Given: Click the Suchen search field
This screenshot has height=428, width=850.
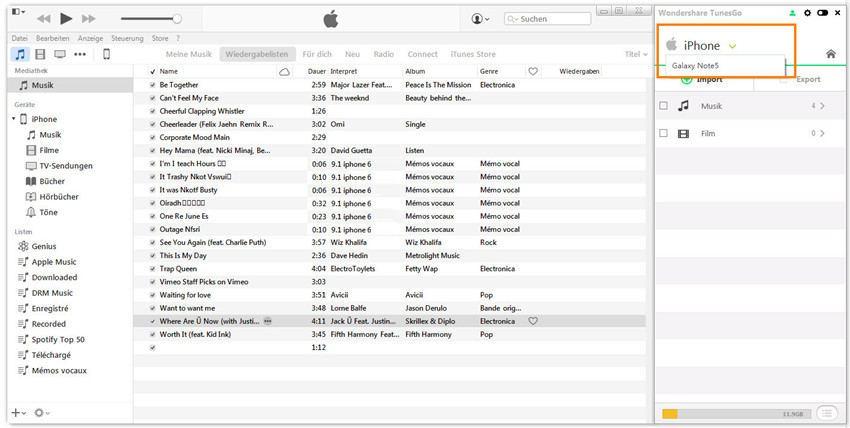Looking at the screenshot, I should click(548, 19).
